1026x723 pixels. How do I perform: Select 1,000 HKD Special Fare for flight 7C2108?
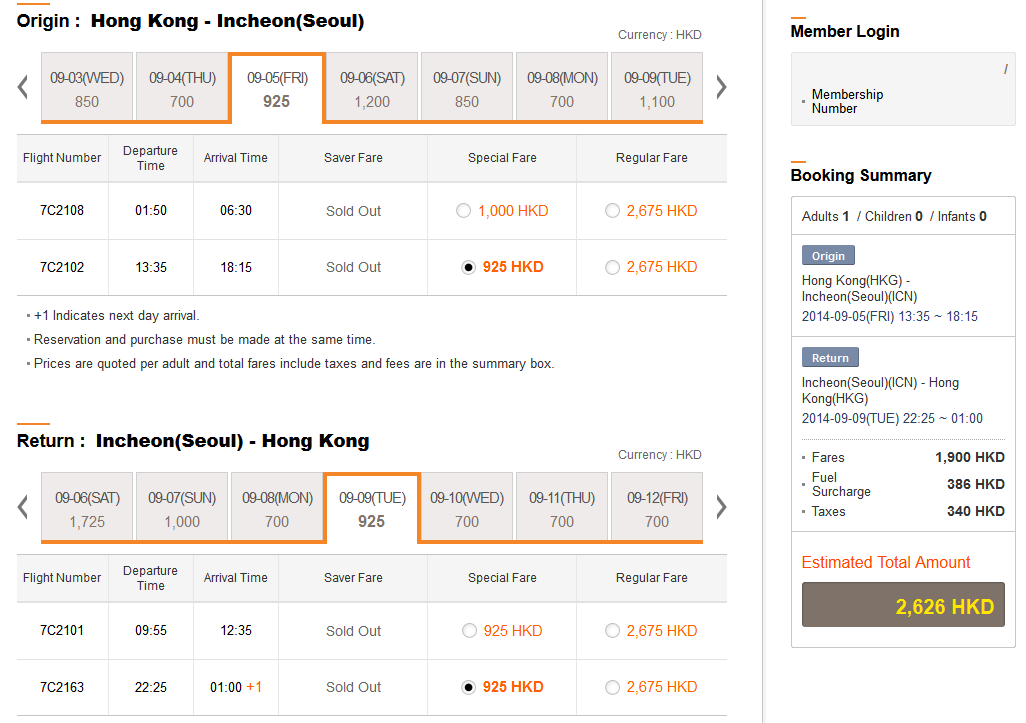462,211
